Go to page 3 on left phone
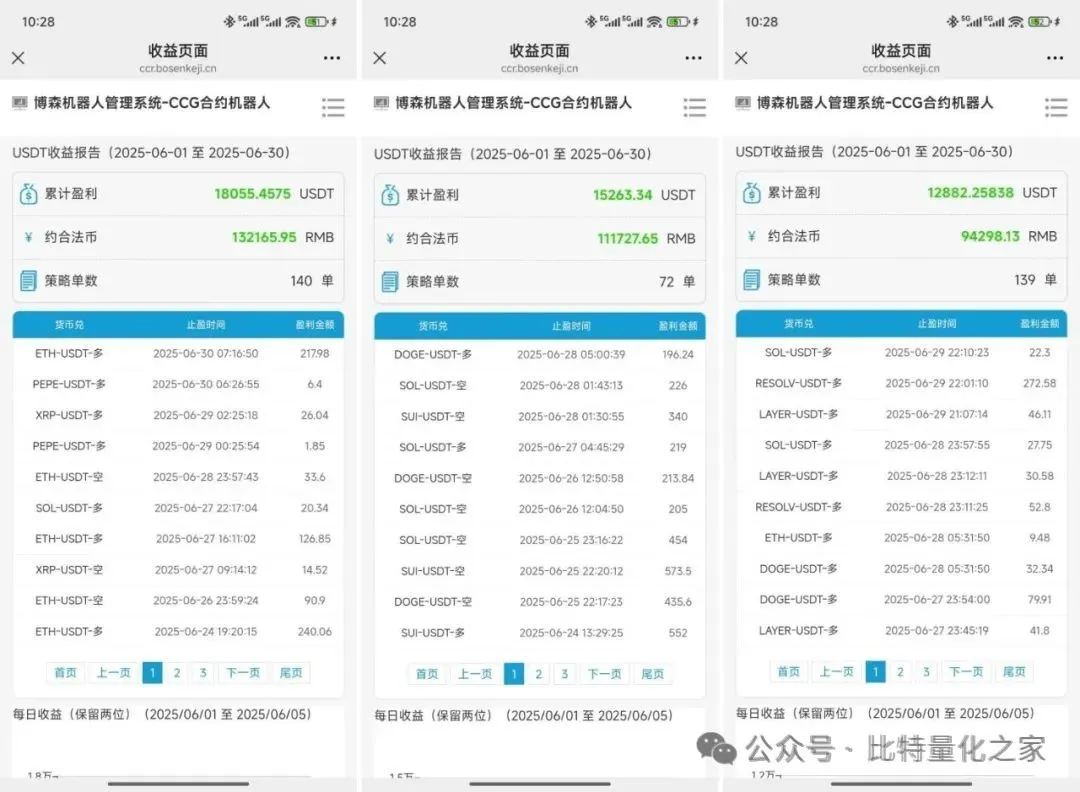Image resolution: width=1080 pixels, height=792 pixels. 203,673
